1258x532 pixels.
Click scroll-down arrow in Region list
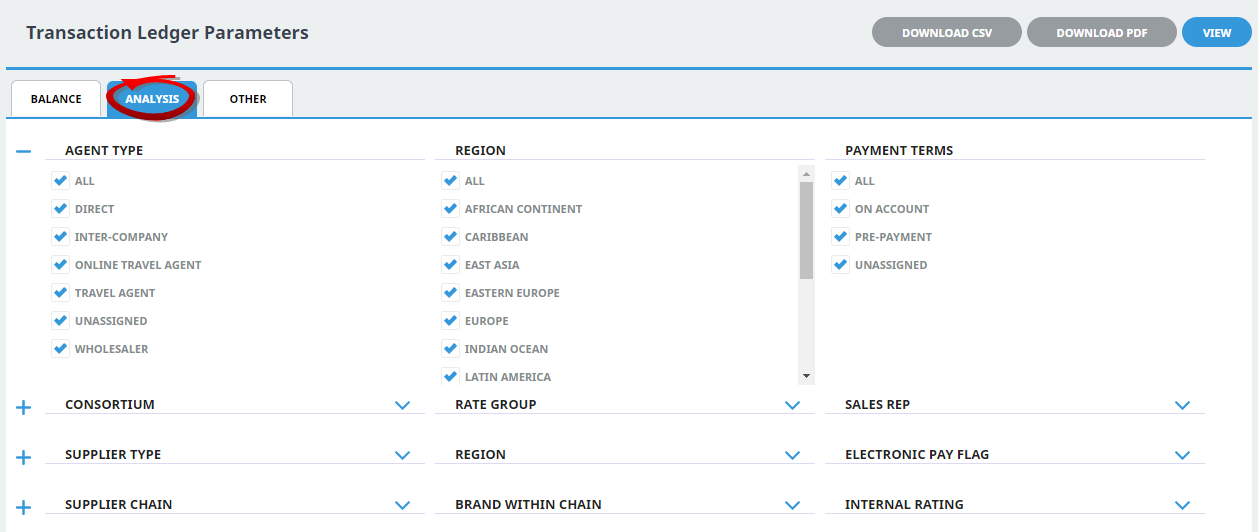(x=806, y=376)
